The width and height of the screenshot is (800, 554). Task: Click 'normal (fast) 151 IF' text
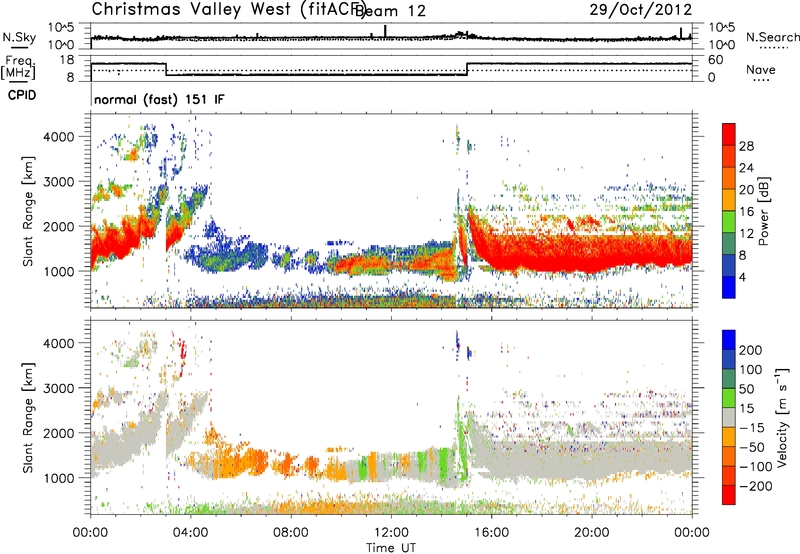pyautogui.click(x=159, y=99)
